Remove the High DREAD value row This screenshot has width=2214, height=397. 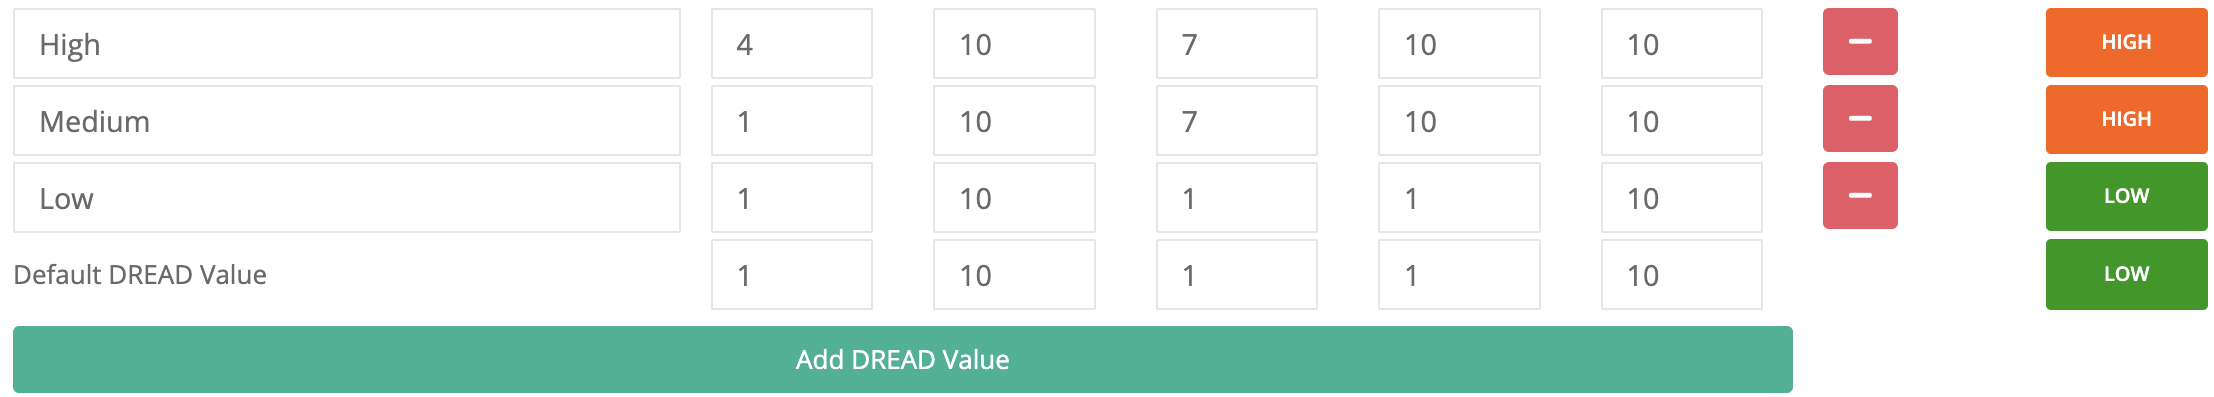tap(1860, 42)
